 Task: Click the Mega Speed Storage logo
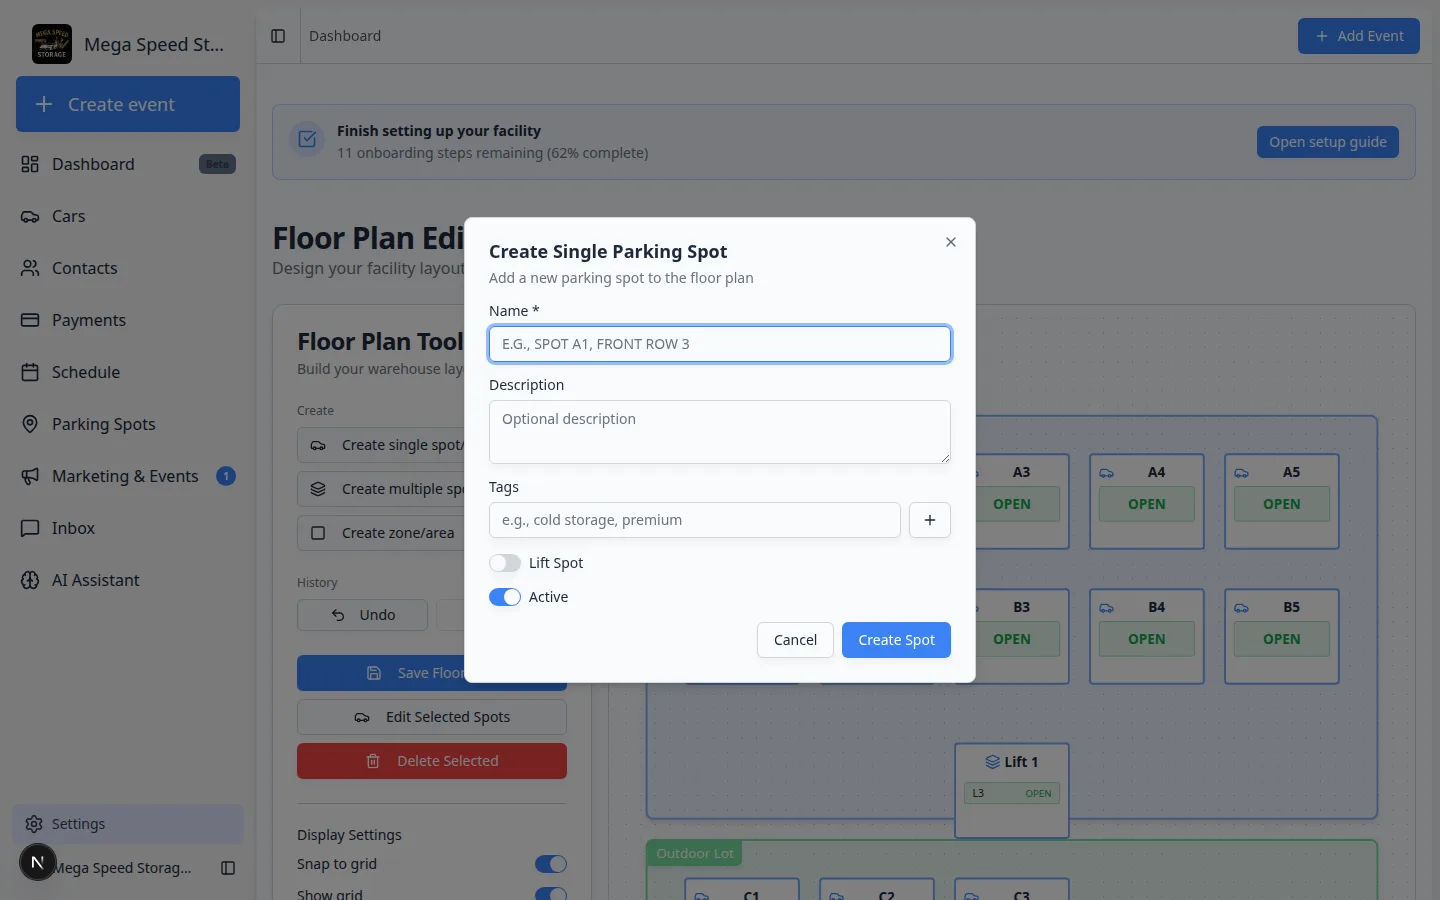[x=52, y=44]
